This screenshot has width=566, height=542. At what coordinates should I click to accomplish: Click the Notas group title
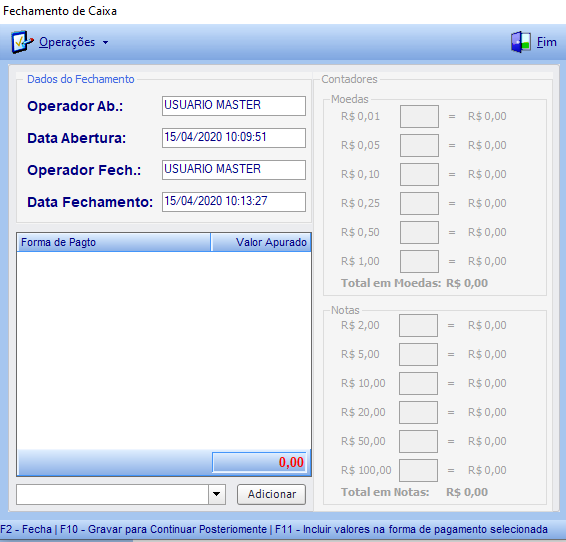pyautogui.click(x=345, y=310)
